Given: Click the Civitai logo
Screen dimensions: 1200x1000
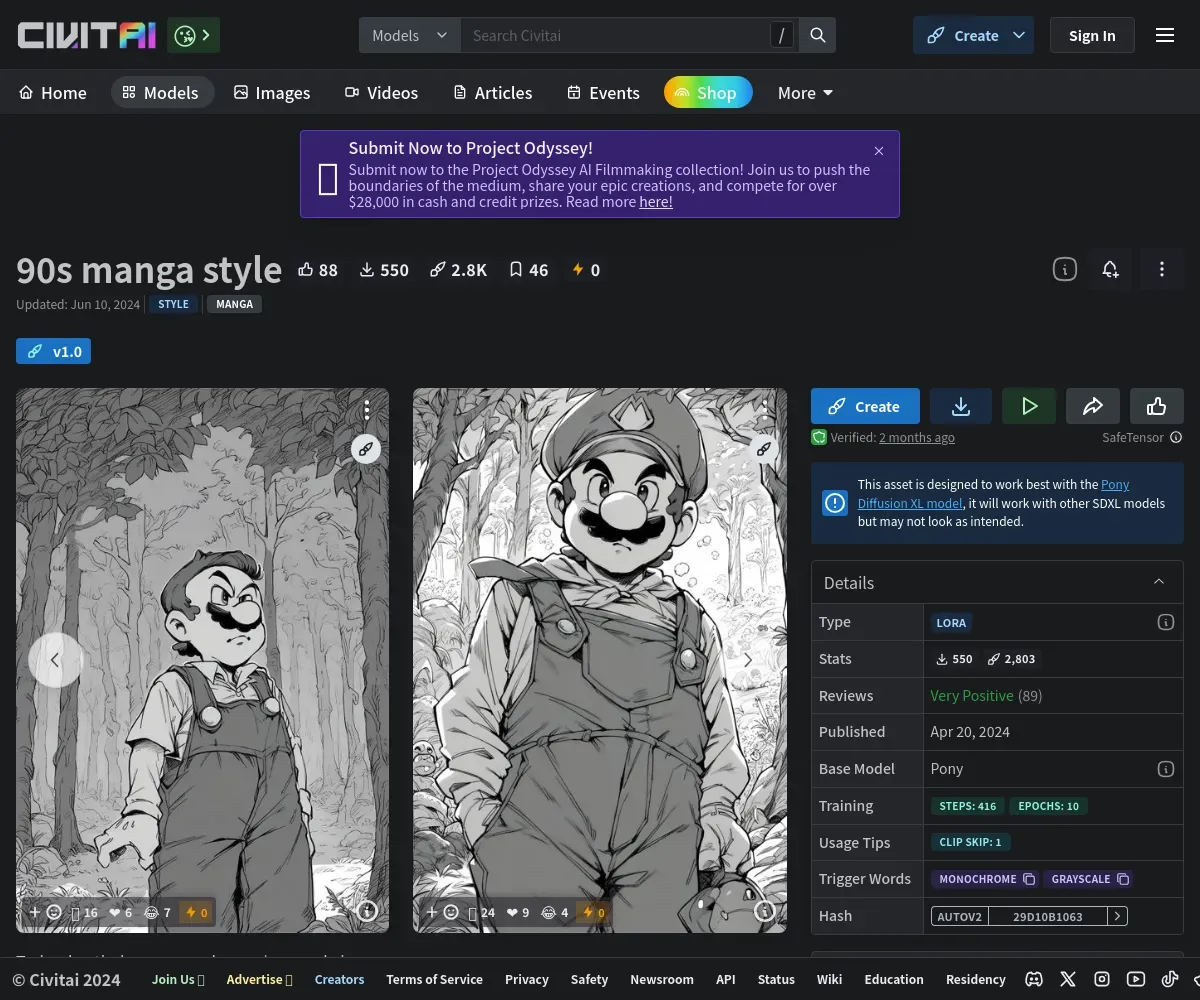Looking at the screenshot, I should [87, 36].
